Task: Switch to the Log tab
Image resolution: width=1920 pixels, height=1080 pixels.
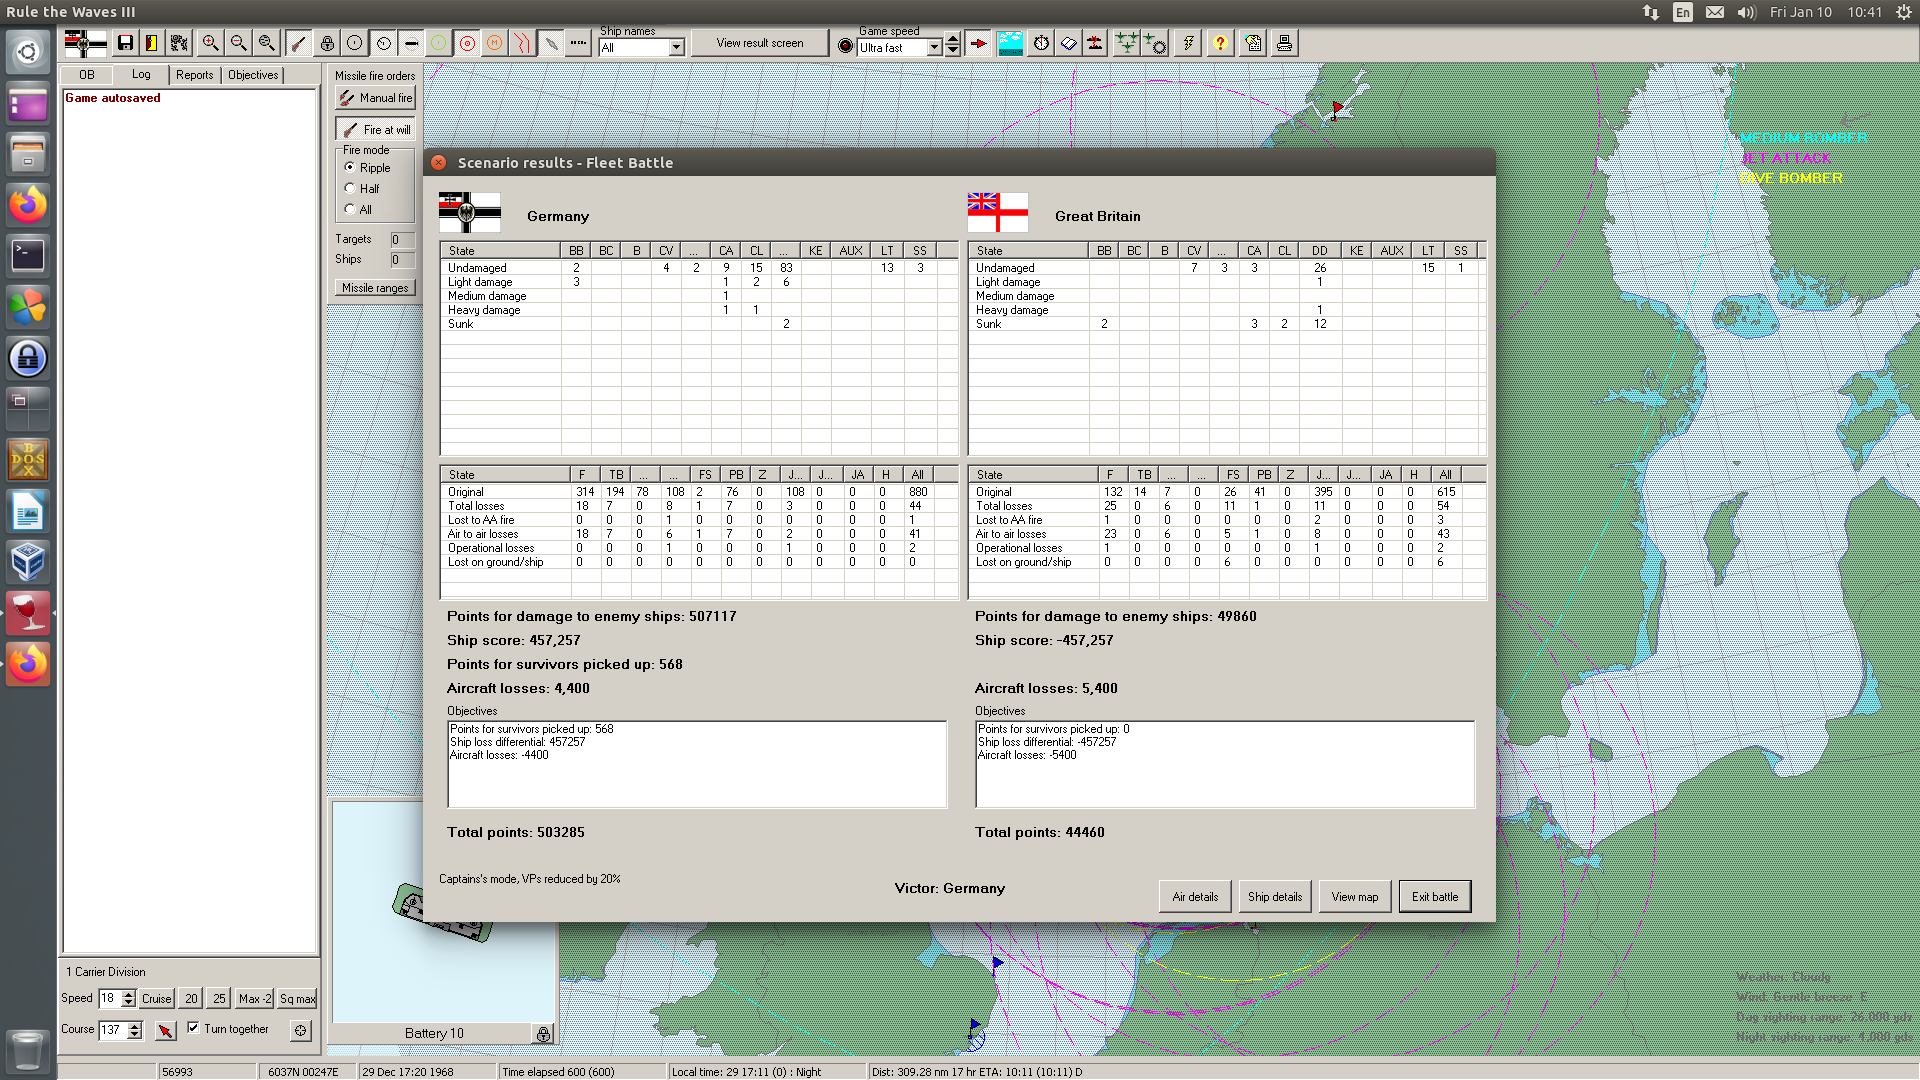Action: click(141, 75)
